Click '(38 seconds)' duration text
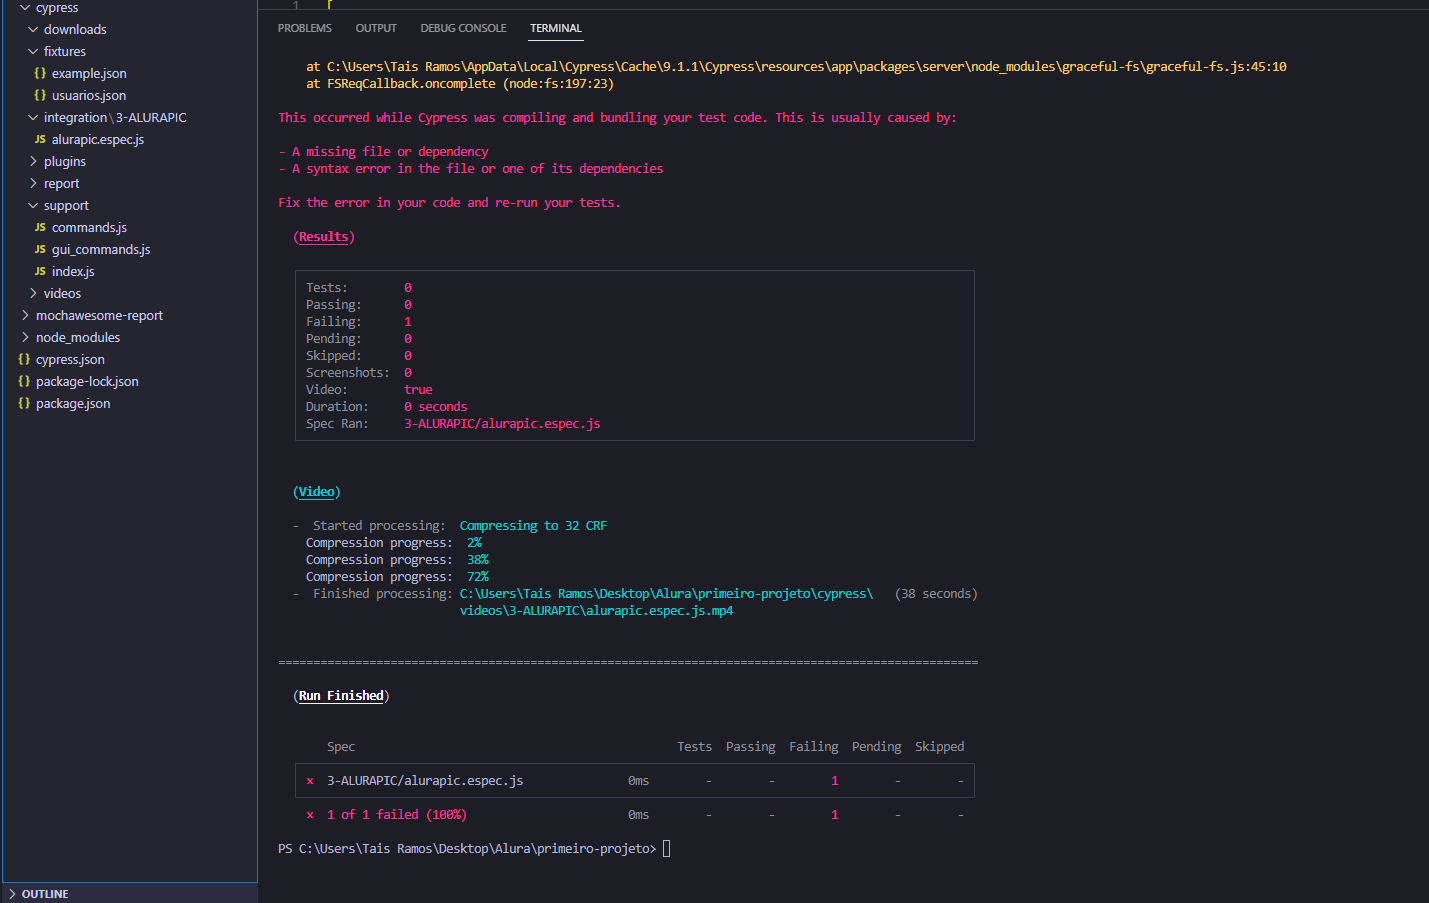This screenshot has width=1429, height=903. [936, 594]
